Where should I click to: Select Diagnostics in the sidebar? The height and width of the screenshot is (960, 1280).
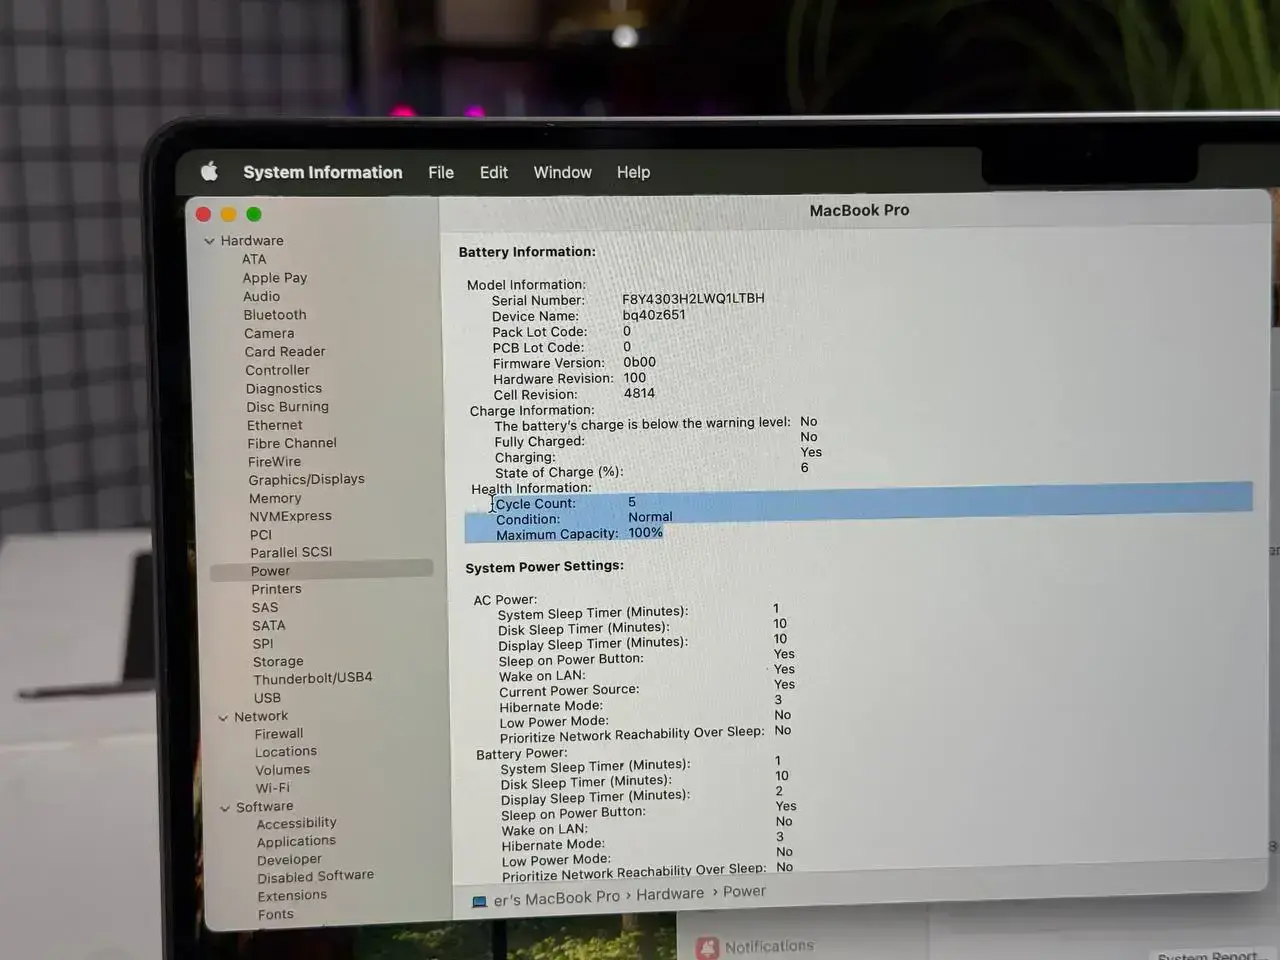pyautogui.click(x=284, y=388)
